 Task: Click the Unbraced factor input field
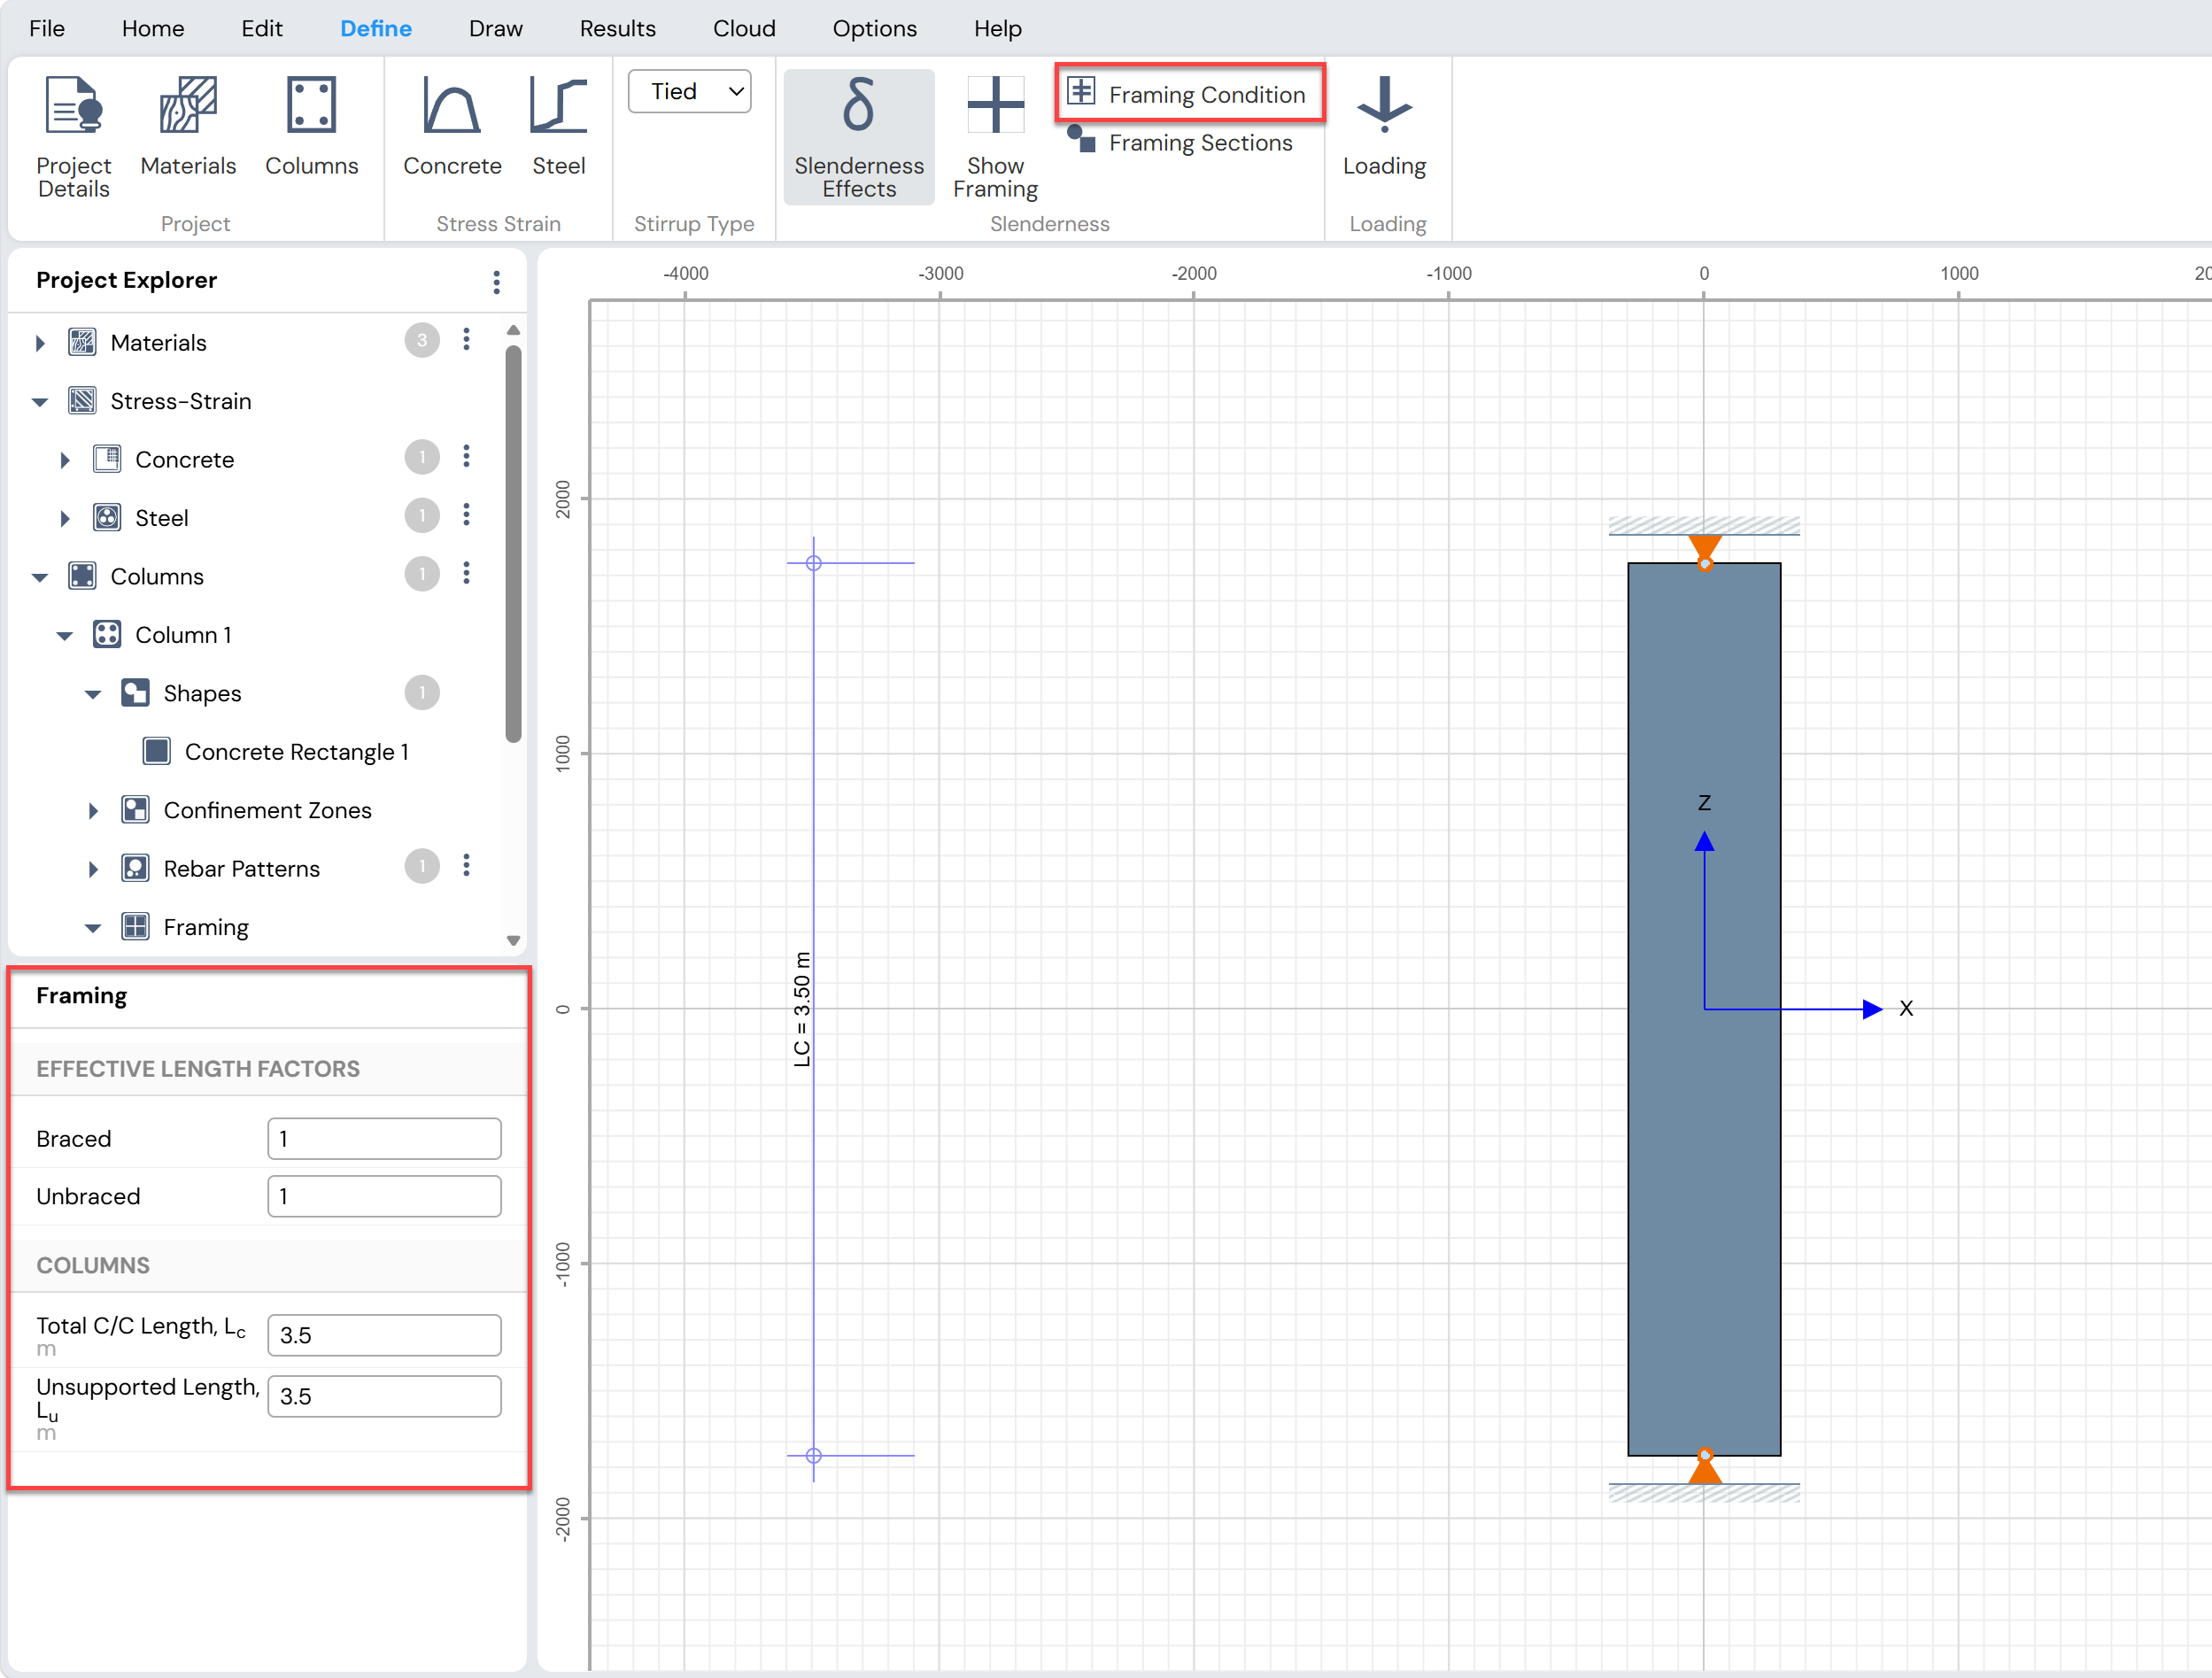tap(384, 1197)
